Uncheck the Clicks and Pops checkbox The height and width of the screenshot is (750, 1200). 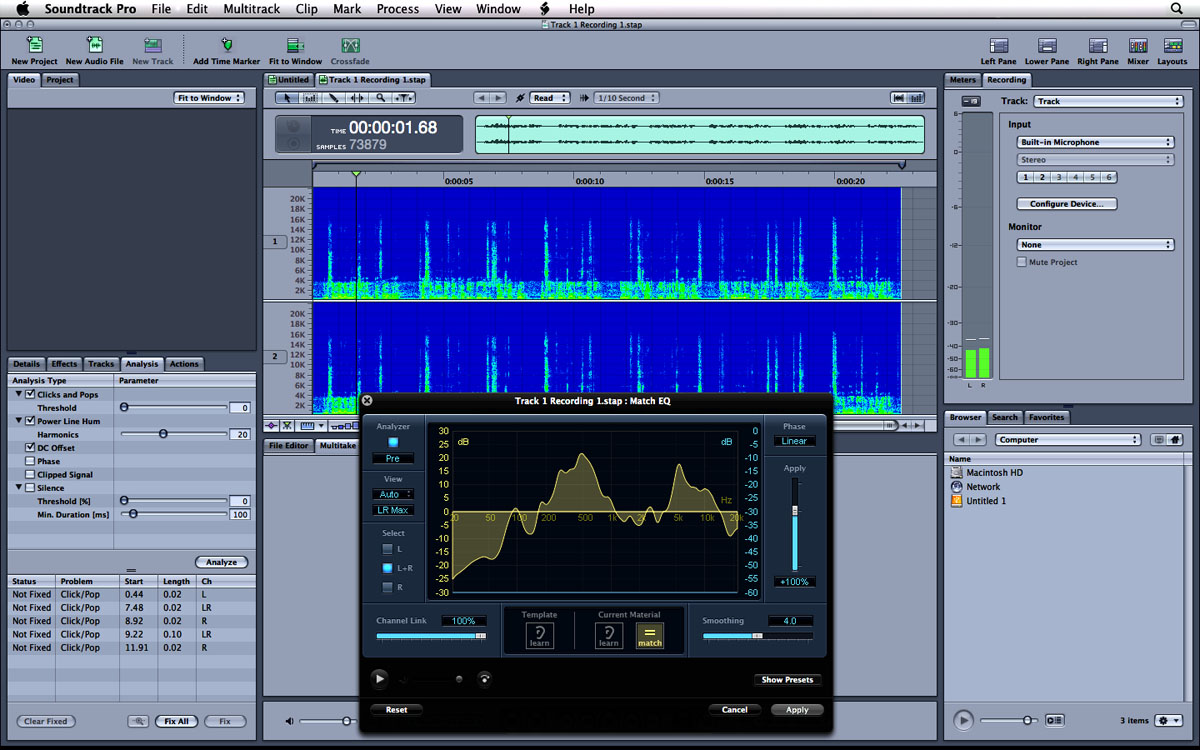click(30, 394)
